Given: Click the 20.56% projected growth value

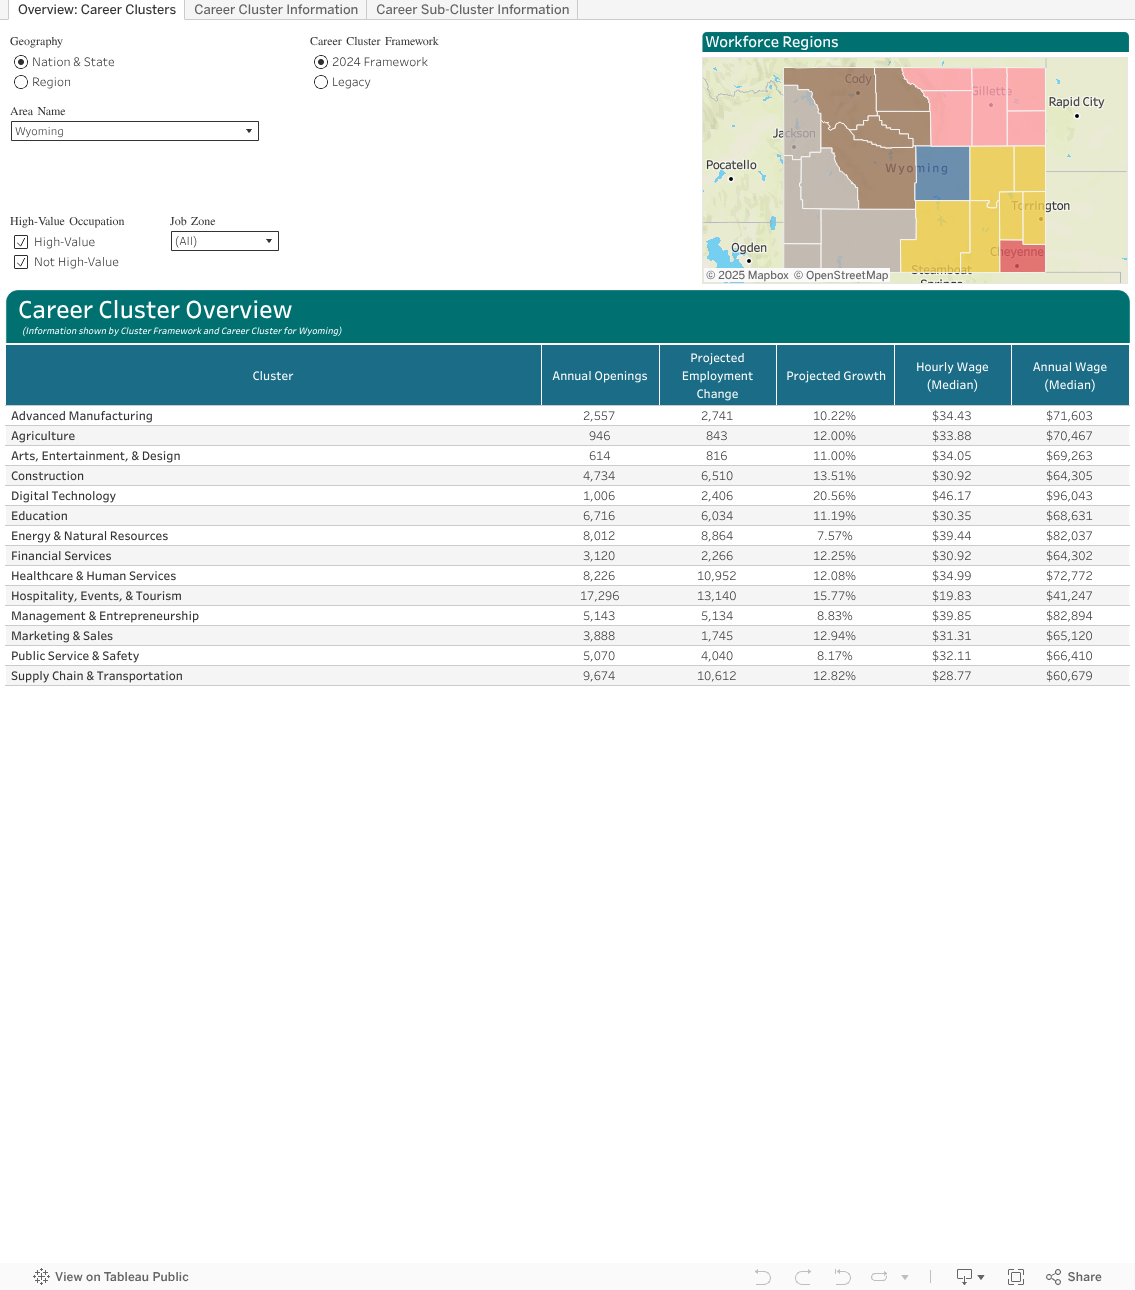Looking at the screenshot, I should (834, 496).
